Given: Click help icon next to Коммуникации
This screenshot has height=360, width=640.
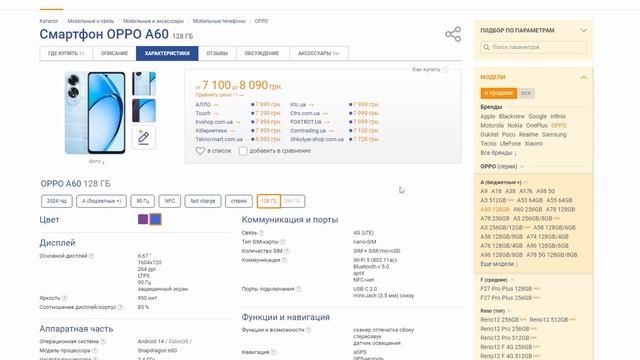Looking at the screenshot, I should click(284, 260).
